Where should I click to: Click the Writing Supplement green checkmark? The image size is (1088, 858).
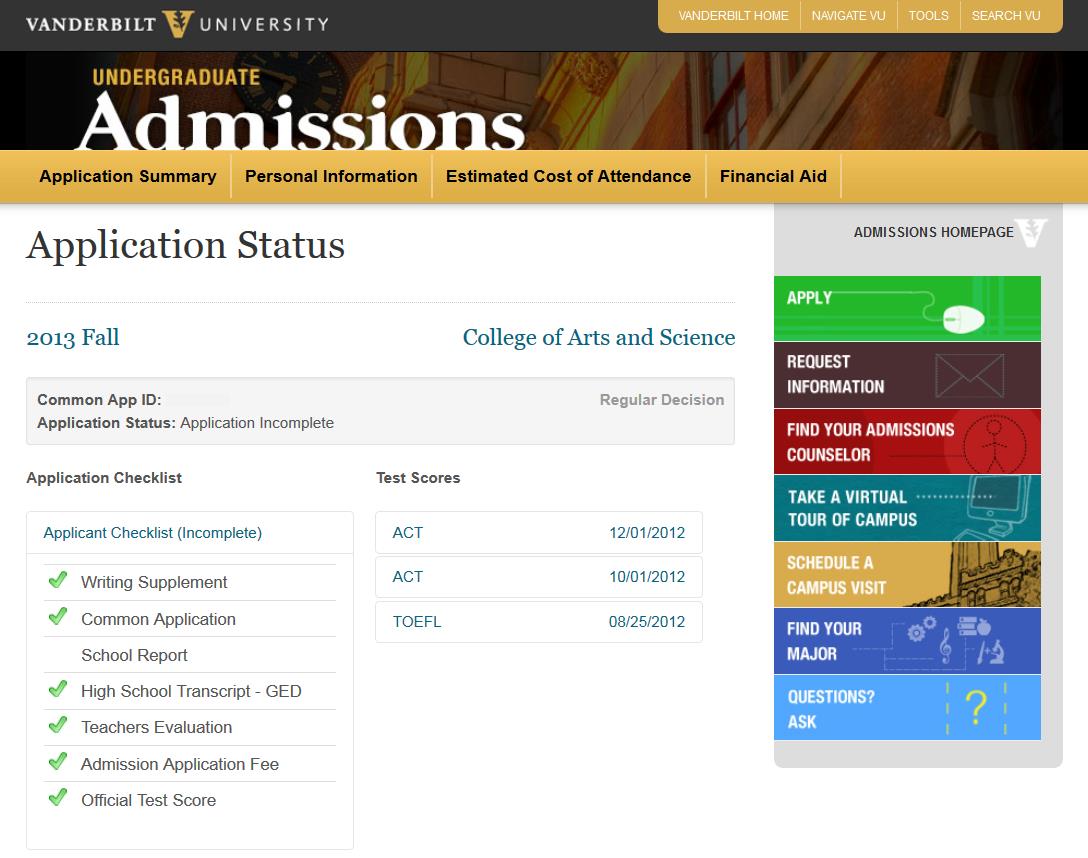58,581
